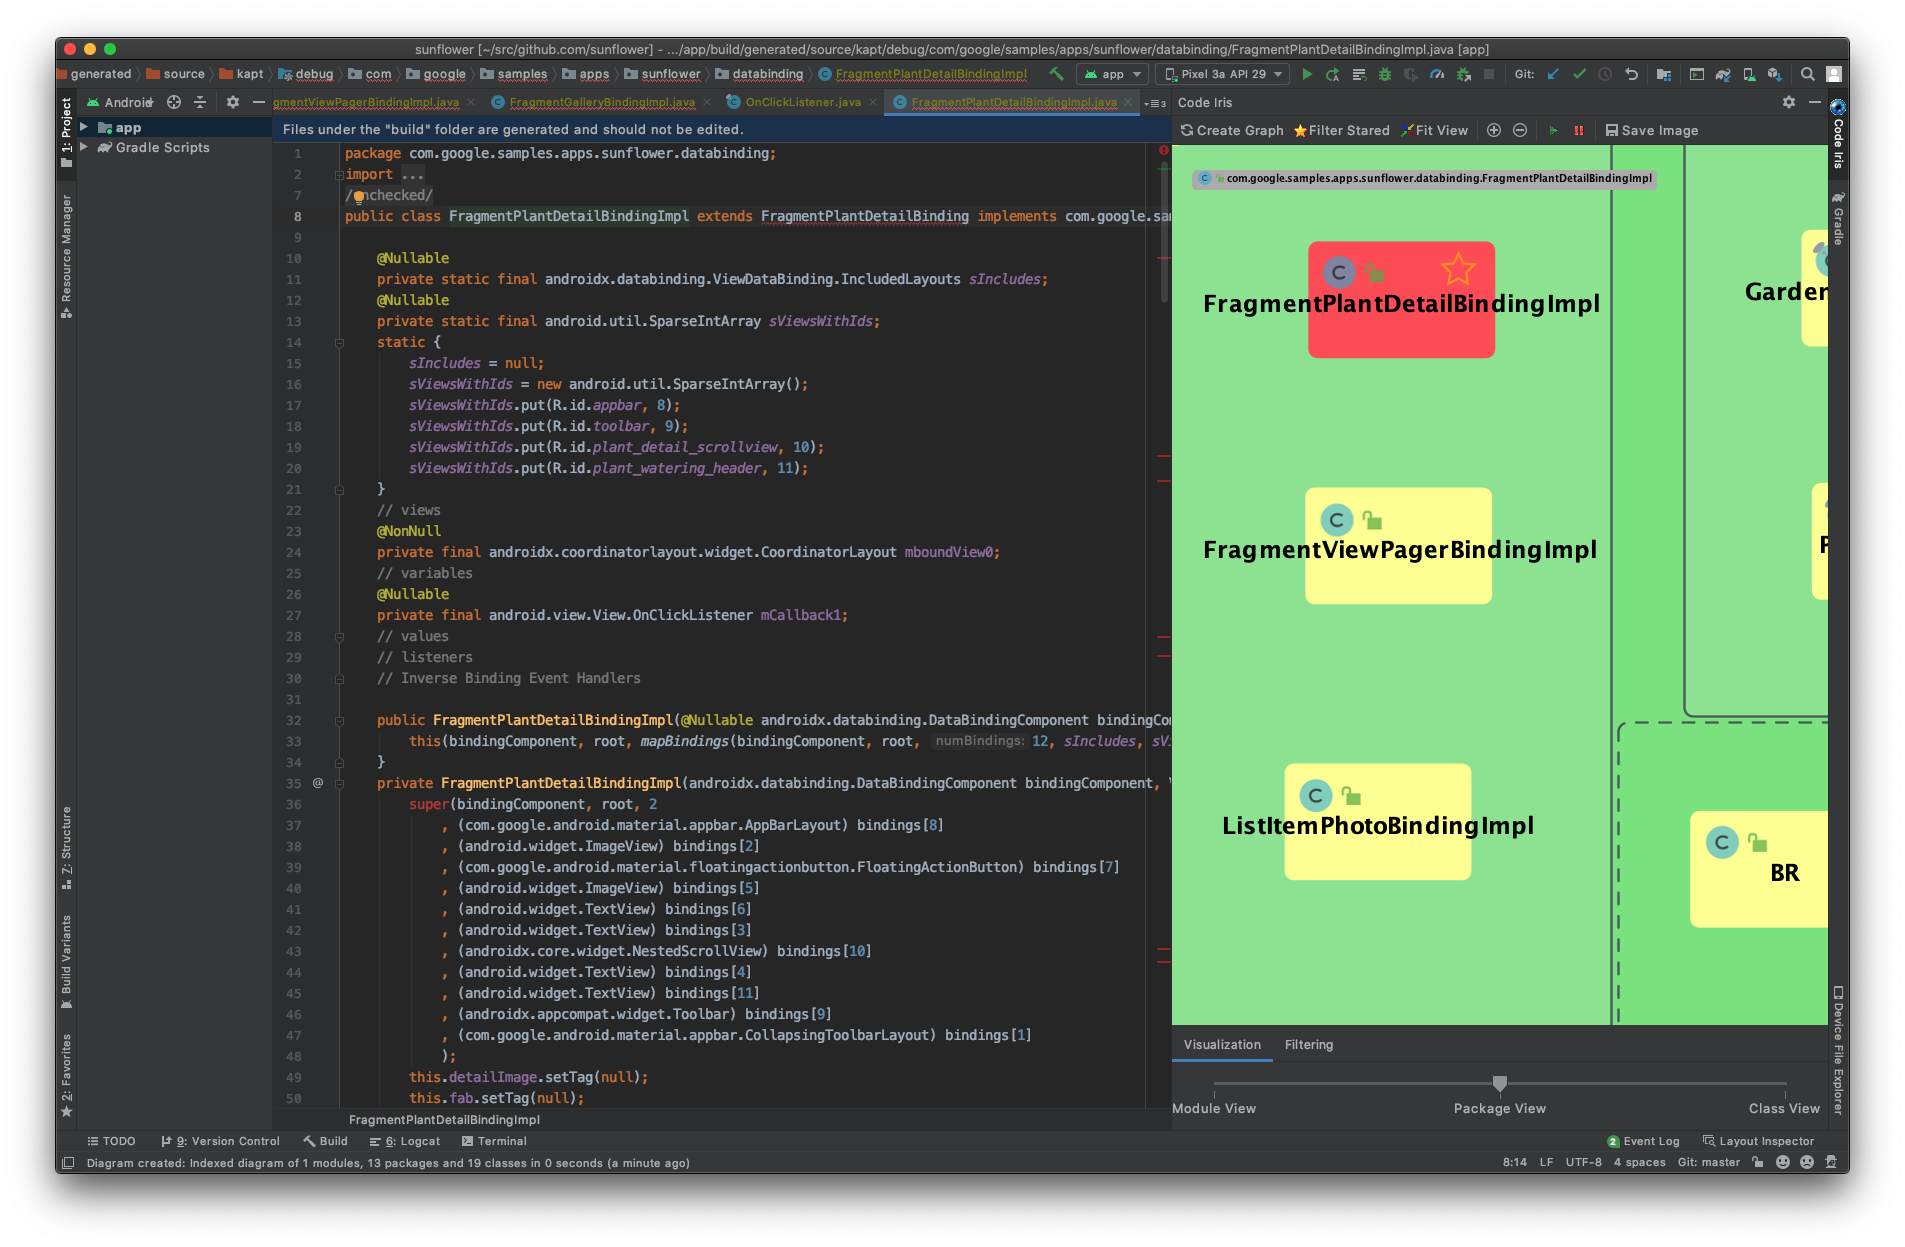Open the 4 spaces indent setting in status bar
Screen dimensions: 1905x1247
[1639, 1162]
